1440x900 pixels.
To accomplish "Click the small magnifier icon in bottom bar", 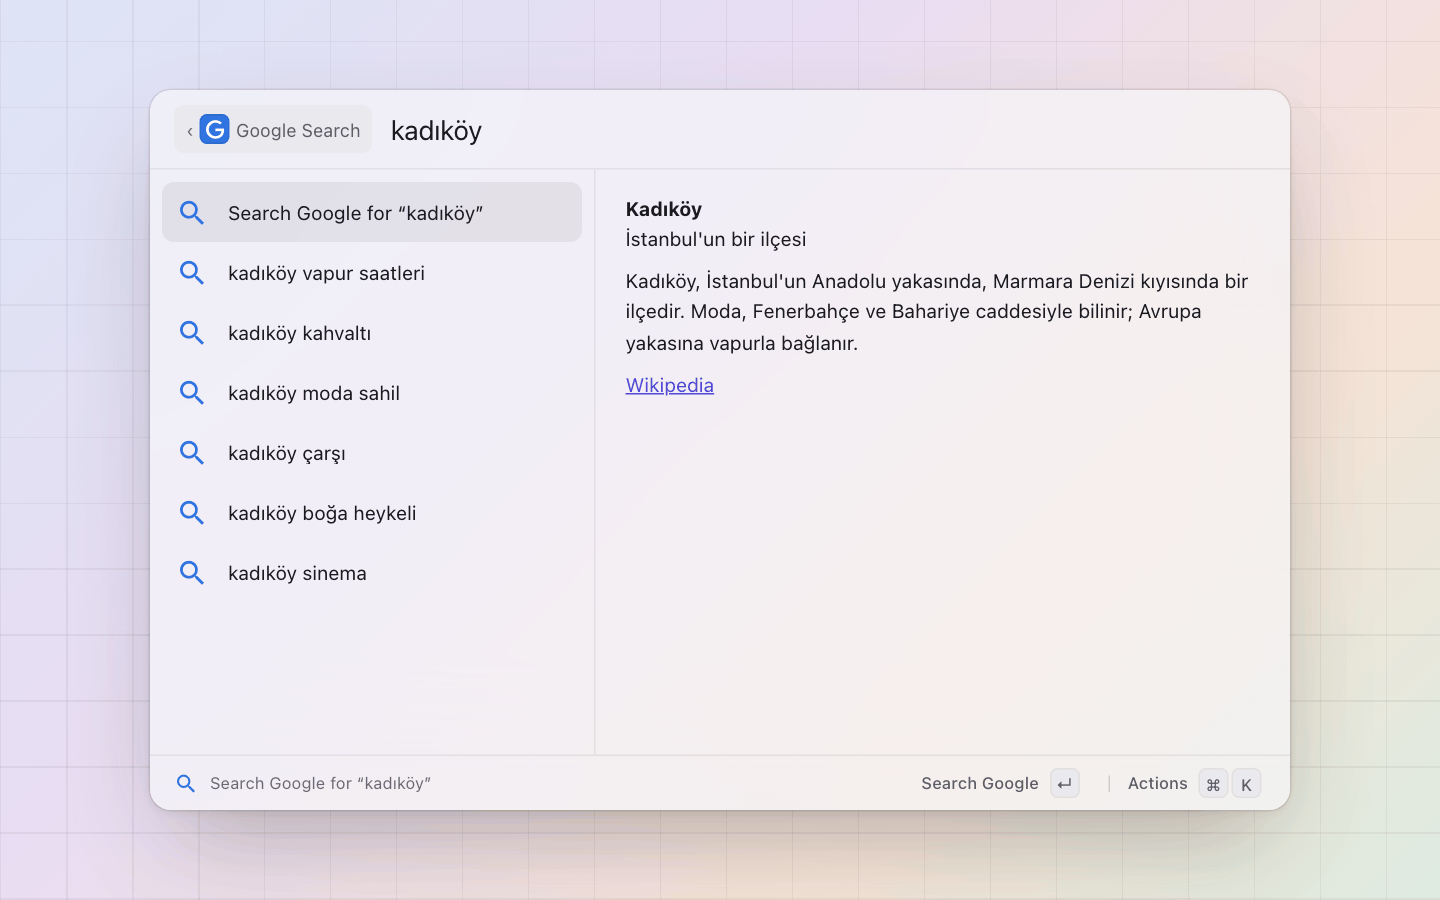I will tap(186, 784).
